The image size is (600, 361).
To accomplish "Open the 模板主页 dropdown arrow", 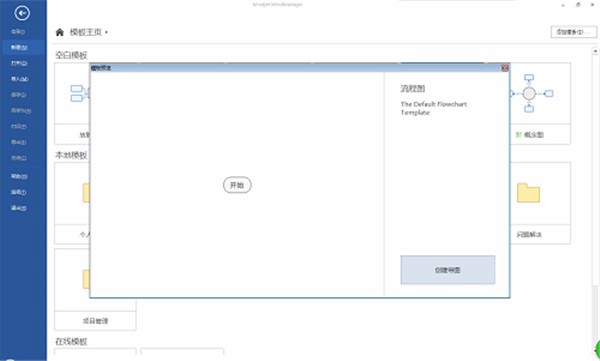I will point(106,33).
